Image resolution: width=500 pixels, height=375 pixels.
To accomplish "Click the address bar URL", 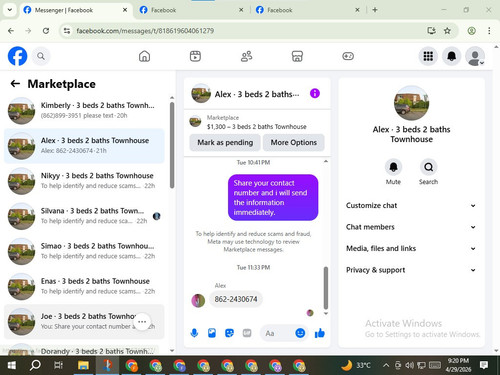I will pyautogui.click(x=145, y=31).
